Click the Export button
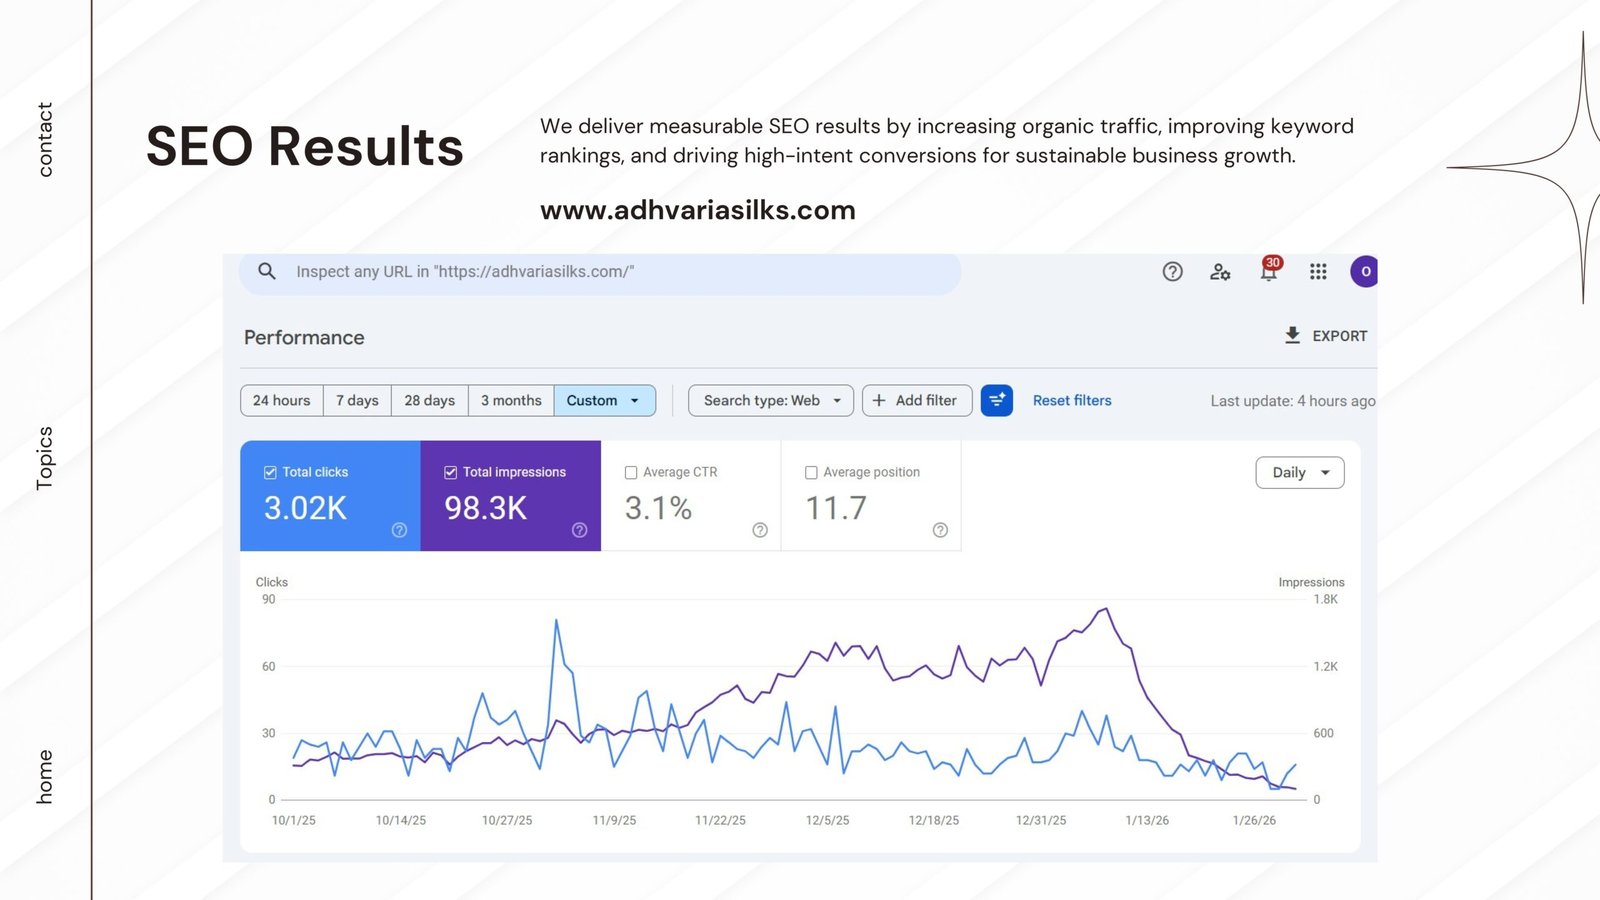Viewport: 1600px width, 900px height. 1325,336
